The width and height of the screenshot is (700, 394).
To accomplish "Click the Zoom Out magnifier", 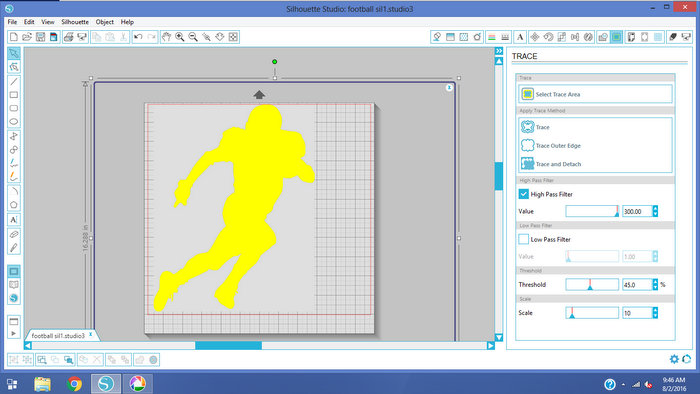I will [x=193, y=37].
